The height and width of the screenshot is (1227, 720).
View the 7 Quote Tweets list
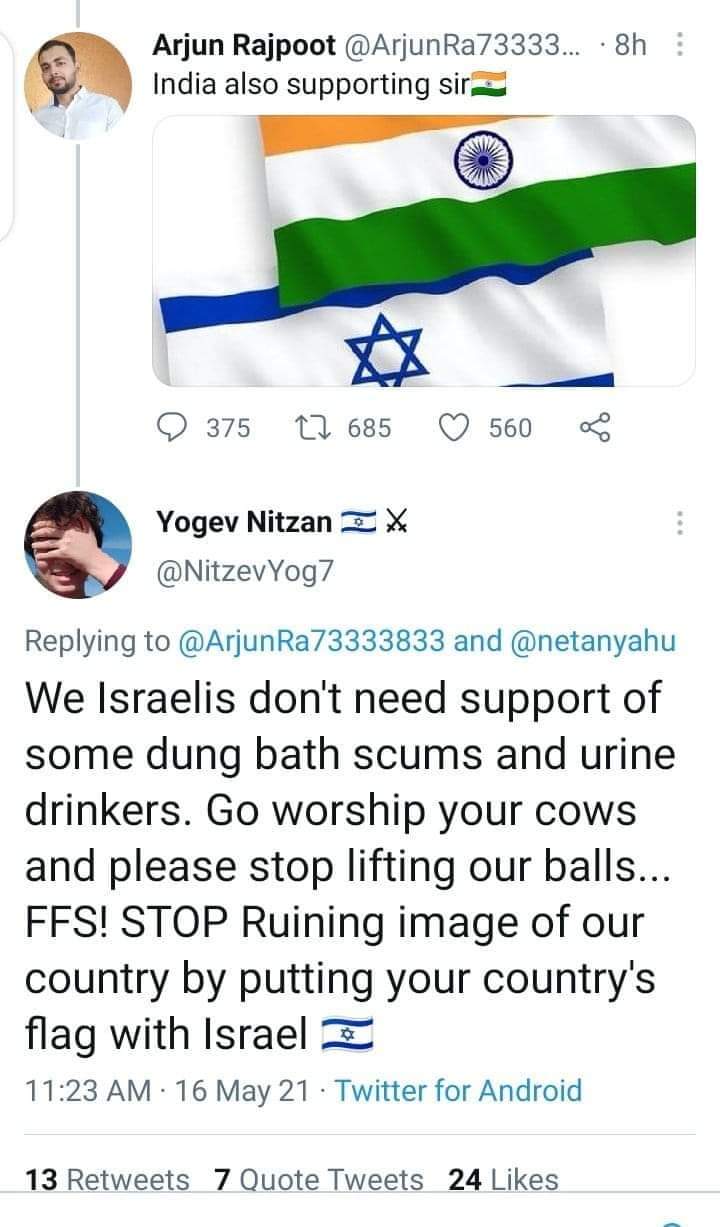tap(319, 1180)
